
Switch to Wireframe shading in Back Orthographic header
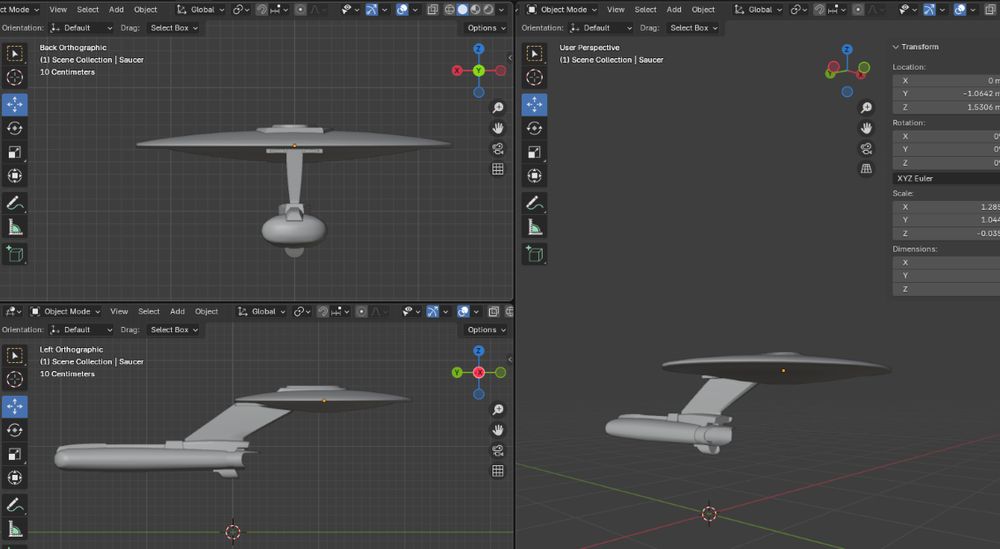pyautogui.click(x=450, y=10)
